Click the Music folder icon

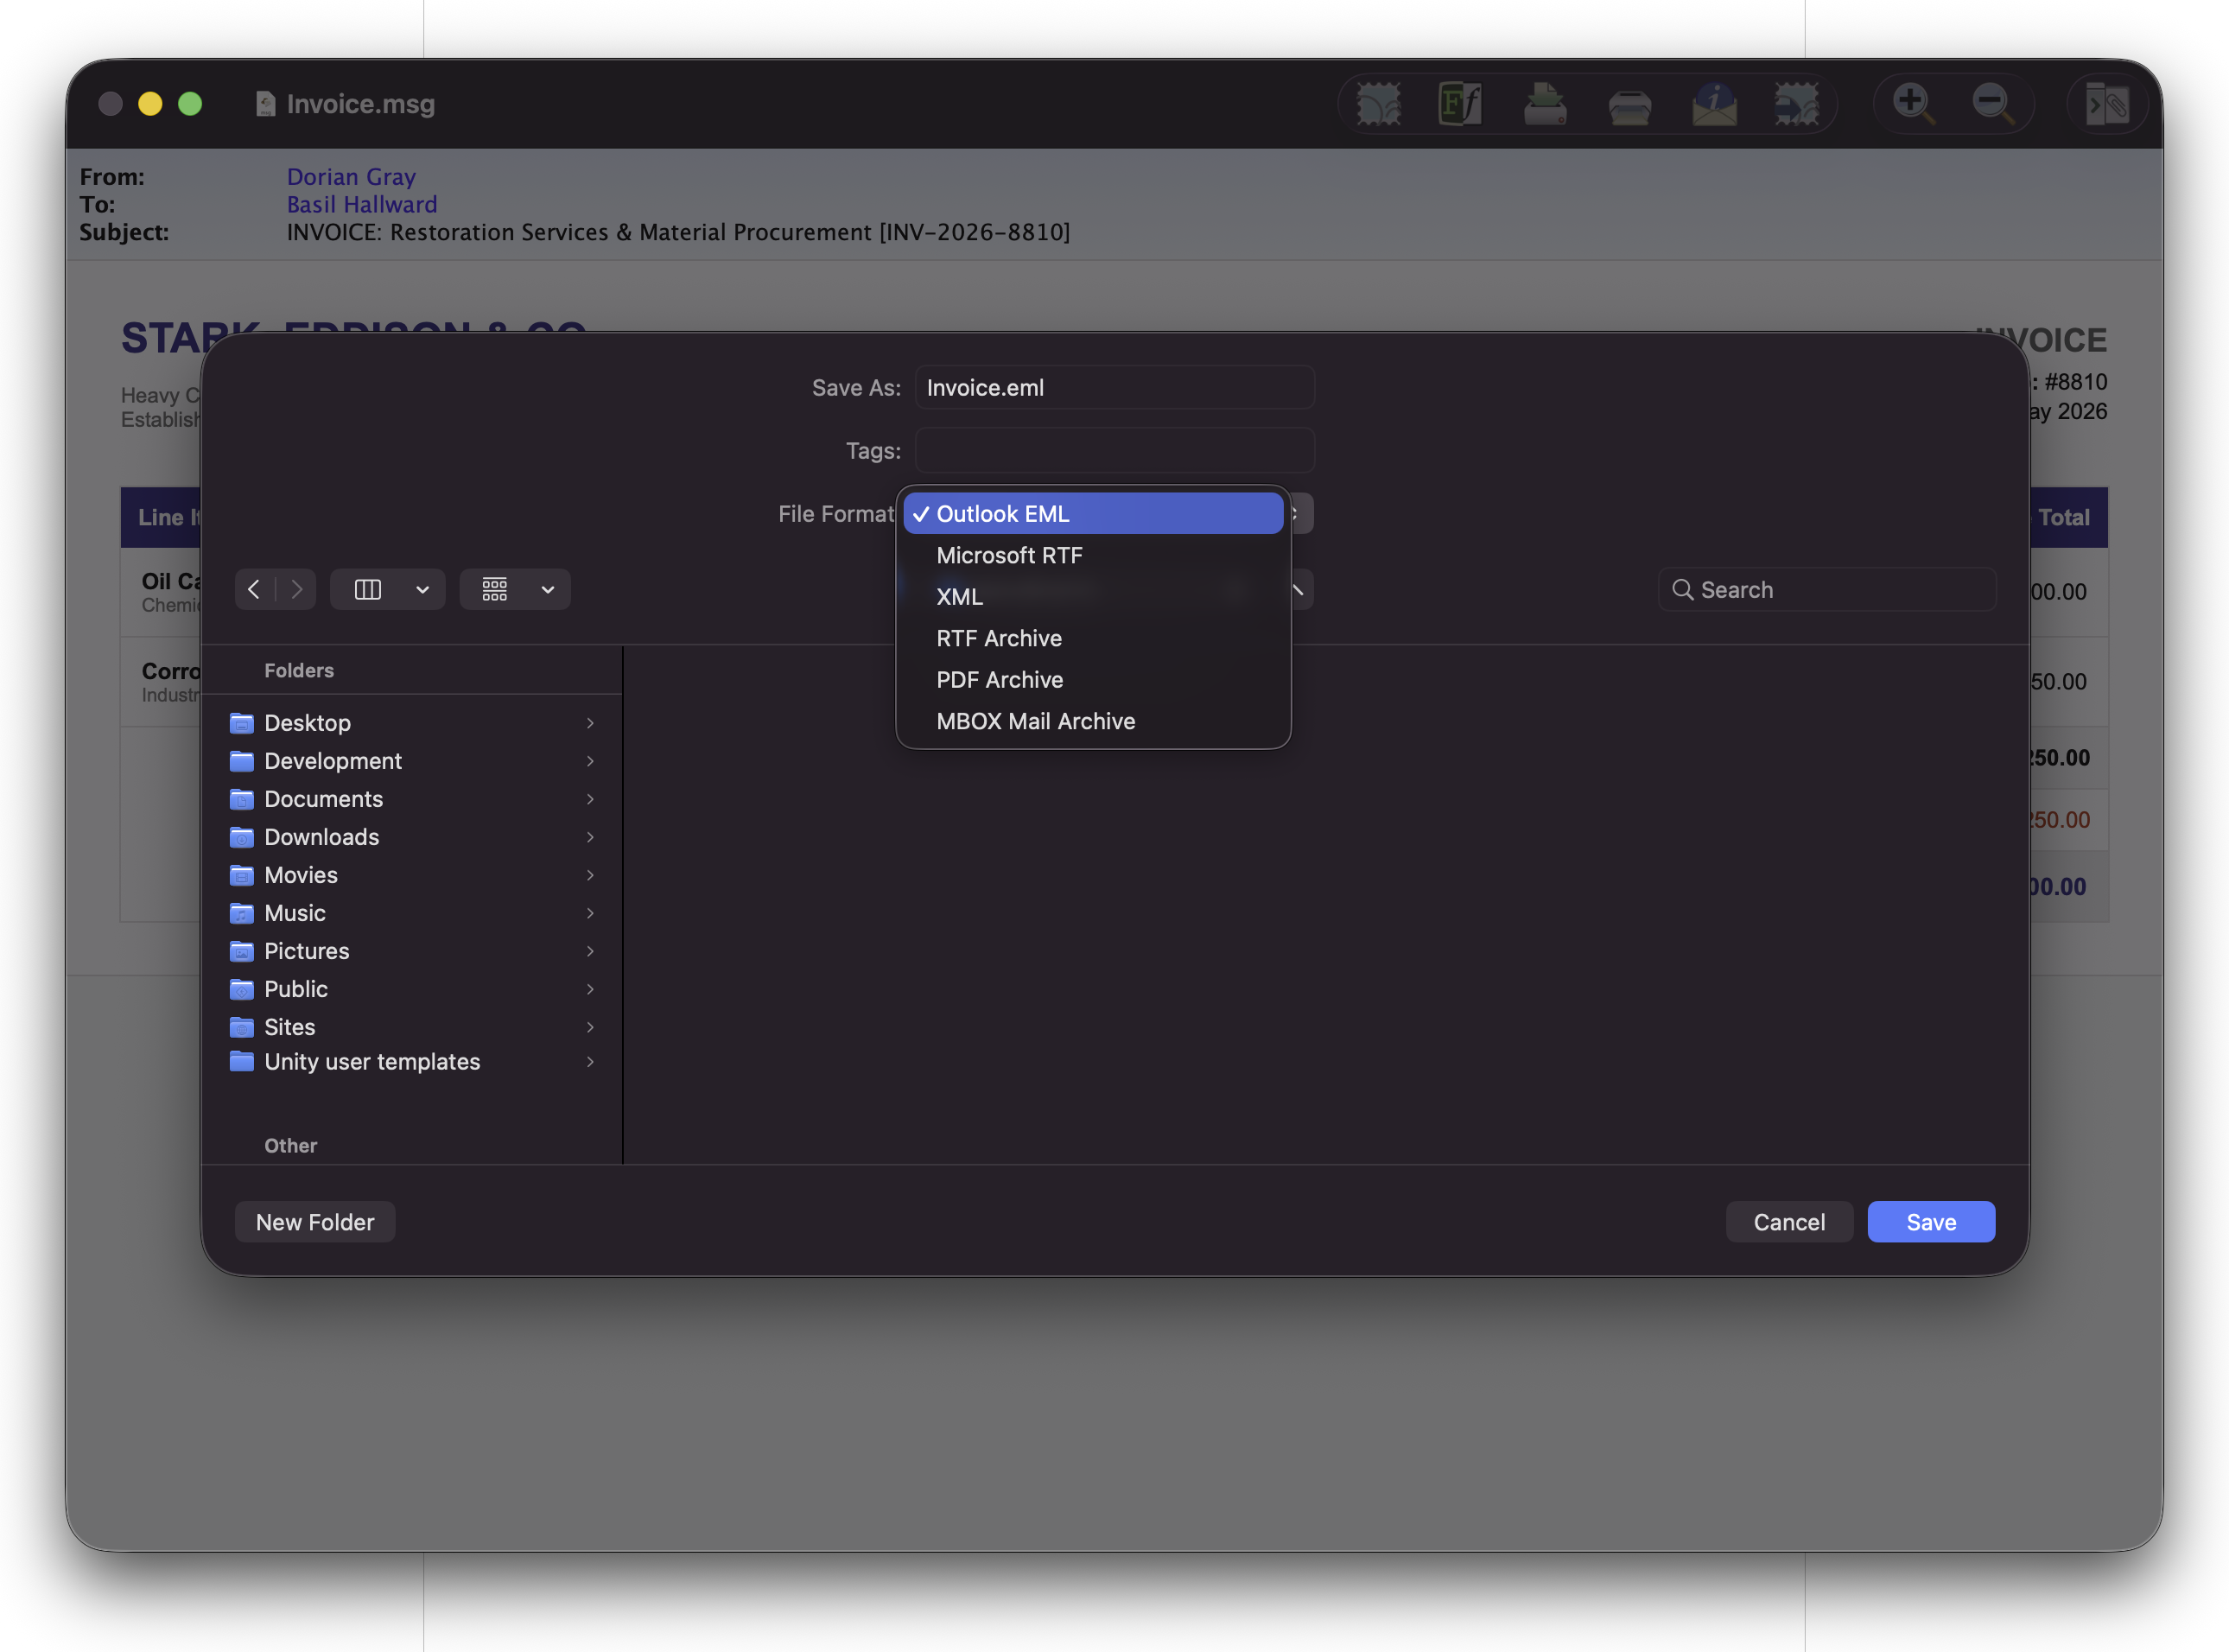(242, 913)
